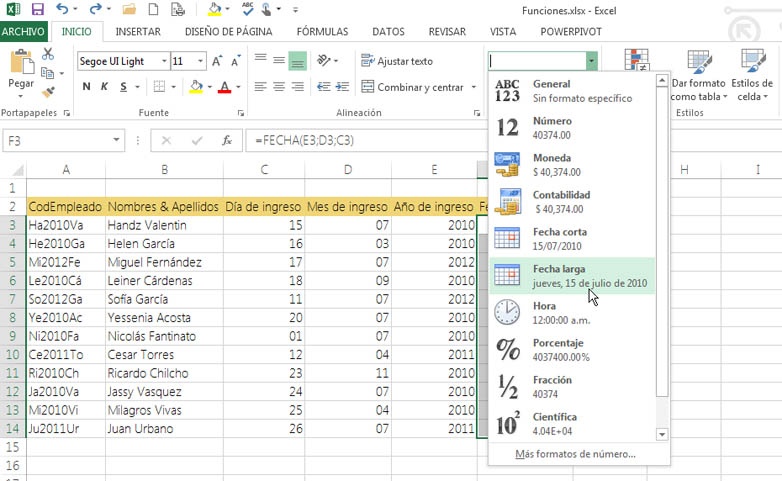The image size is (782, 481).
Task: Open Más formatos de número link
Action: click(x=574, y=454)
